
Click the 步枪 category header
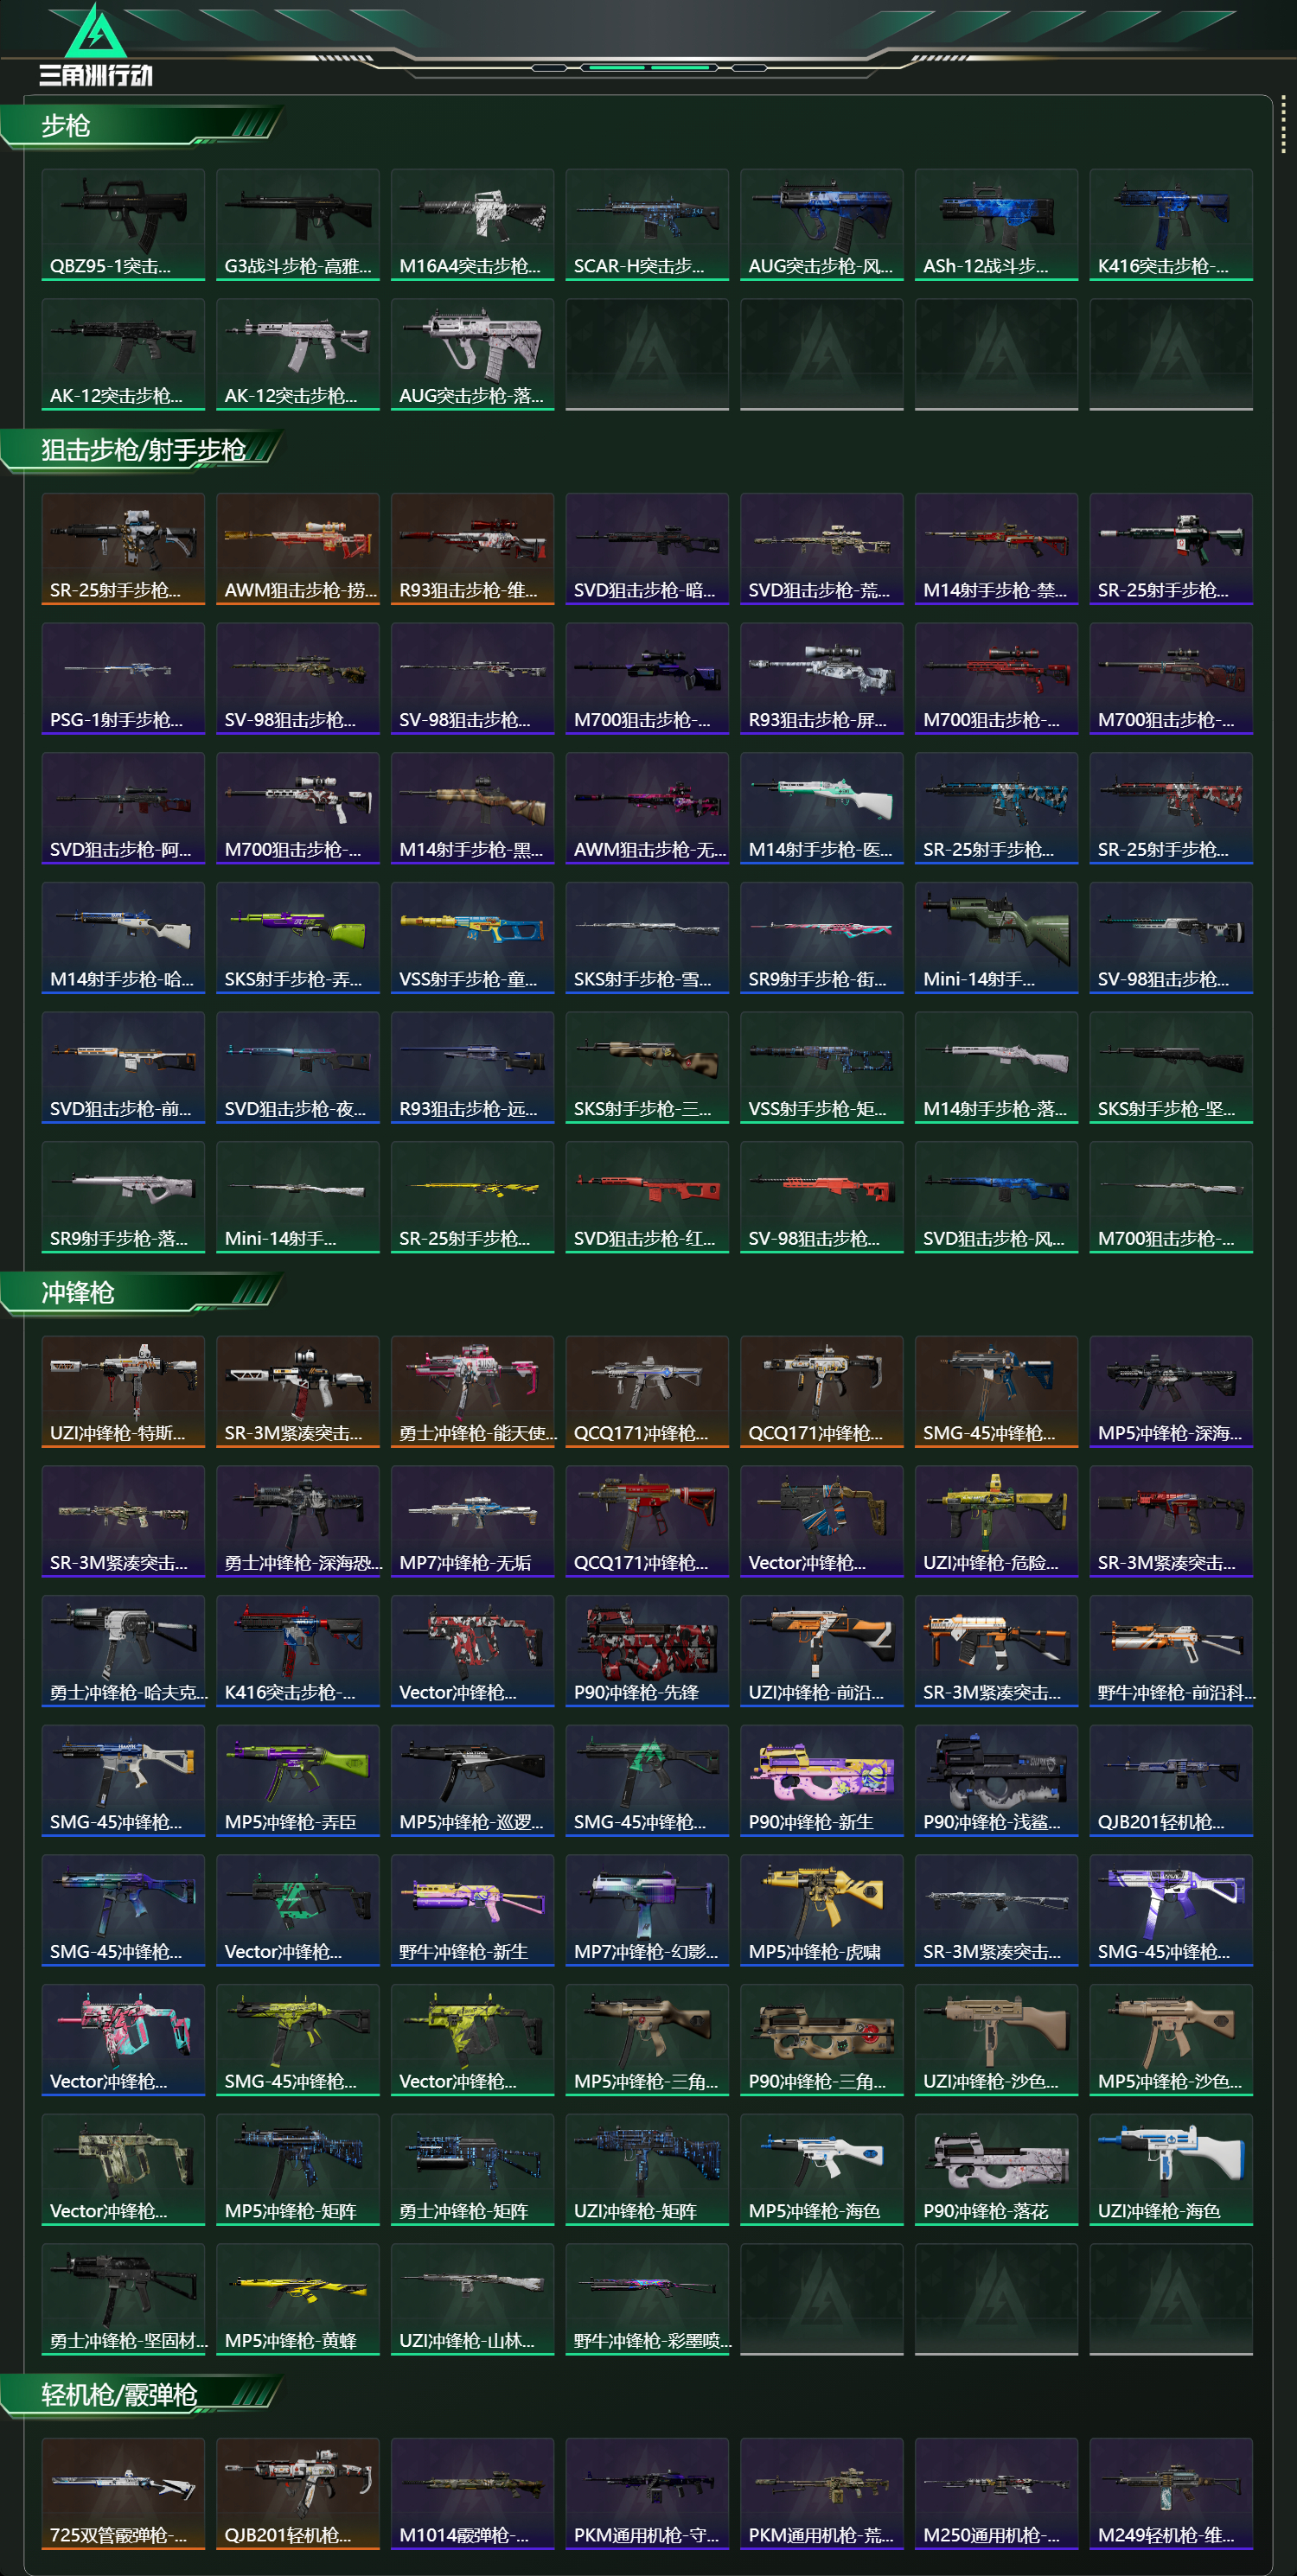140,126
